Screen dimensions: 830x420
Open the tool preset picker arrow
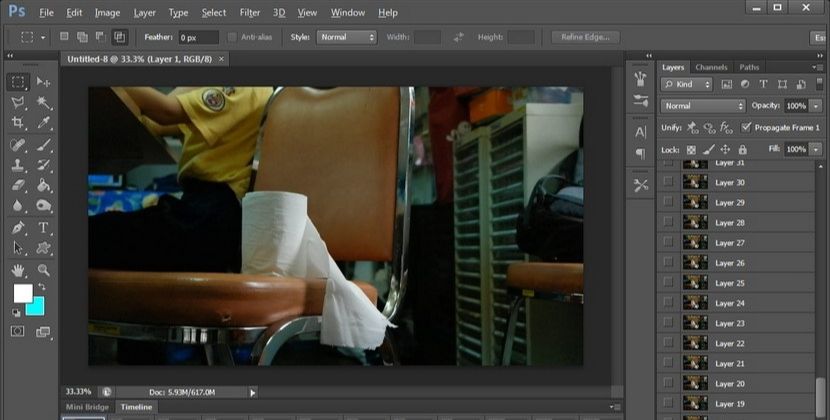[43, 38]
